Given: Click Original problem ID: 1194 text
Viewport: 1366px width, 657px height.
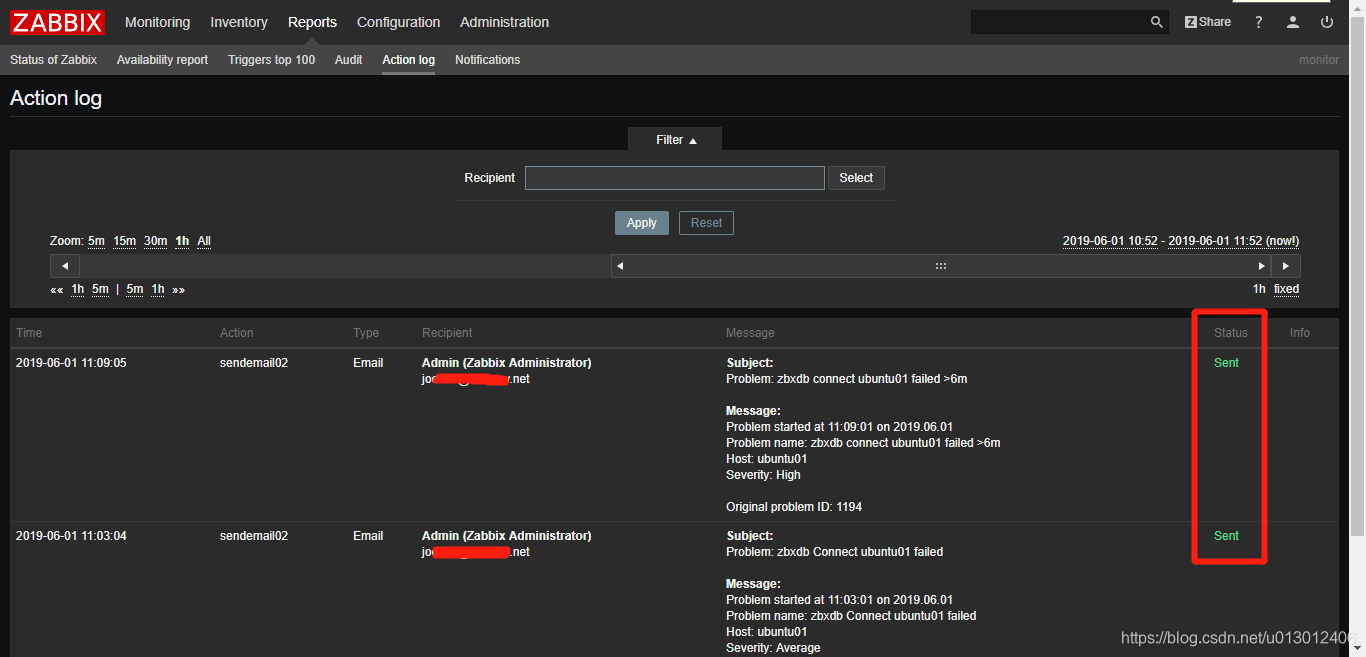Looking at the screenshot, I should (x=794, y=507).
